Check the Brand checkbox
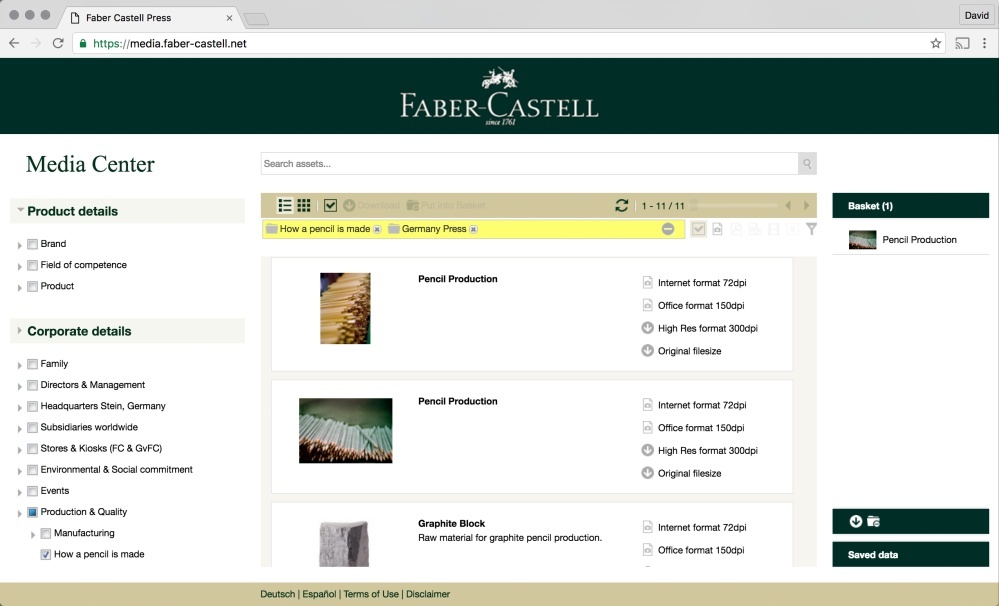 32,244
